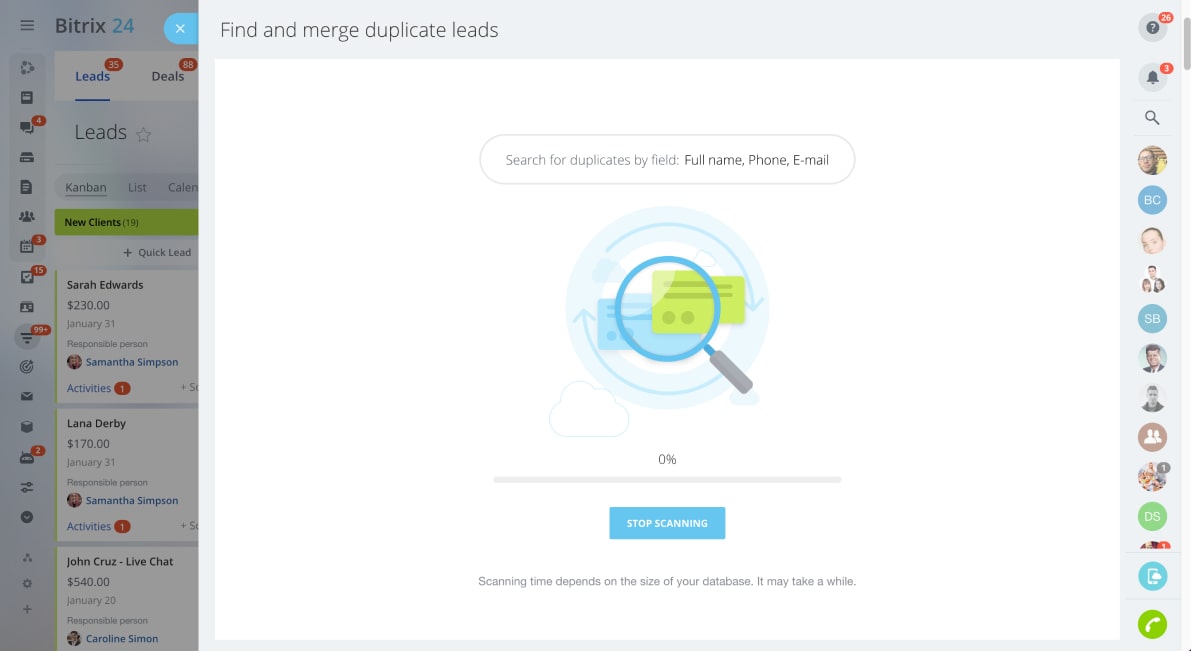Open Samantha Simpson link on Sarah Edwards card
Screen dimensions: 1192x652
(132, 362)
